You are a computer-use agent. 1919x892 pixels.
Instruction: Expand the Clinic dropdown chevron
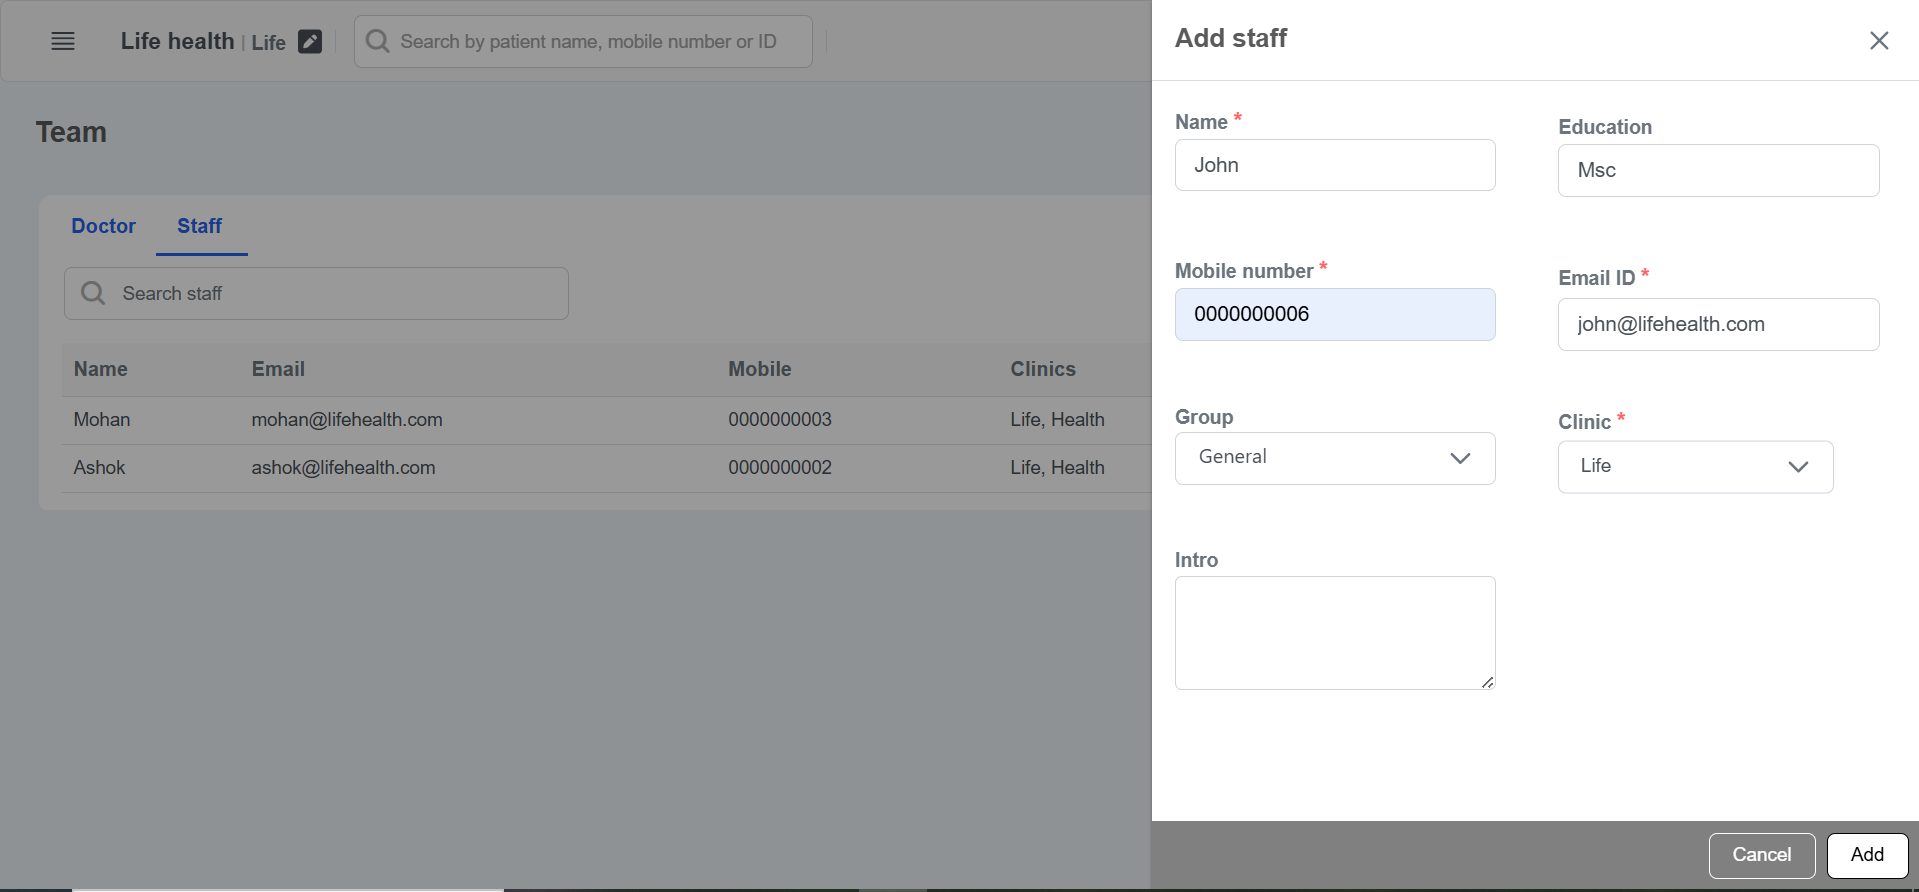pos(1798,467)
